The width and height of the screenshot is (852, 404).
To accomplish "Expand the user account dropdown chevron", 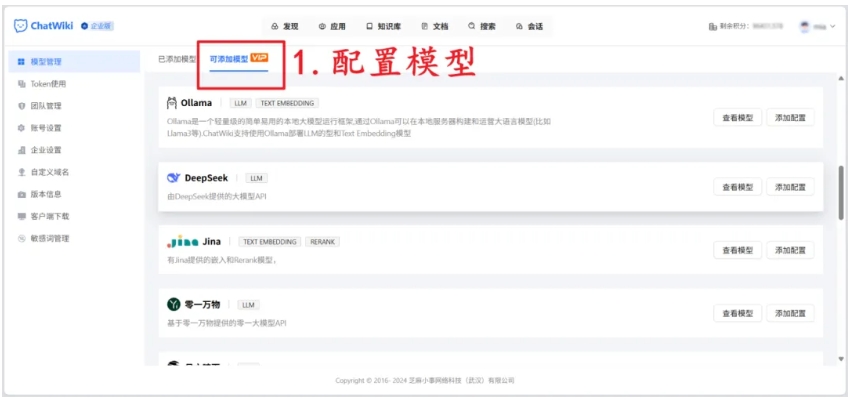I will coord(832,26).
